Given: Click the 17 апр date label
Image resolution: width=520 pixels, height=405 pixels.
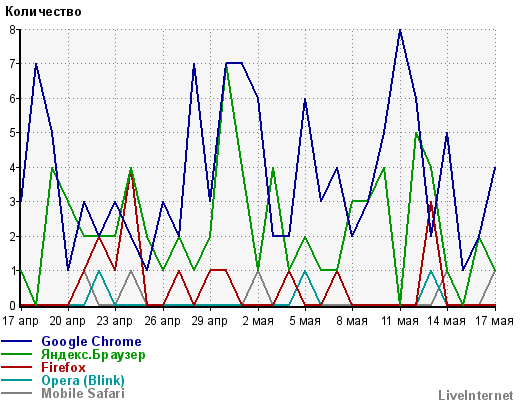Looking at the screenshot, I should tap(20, 321).
